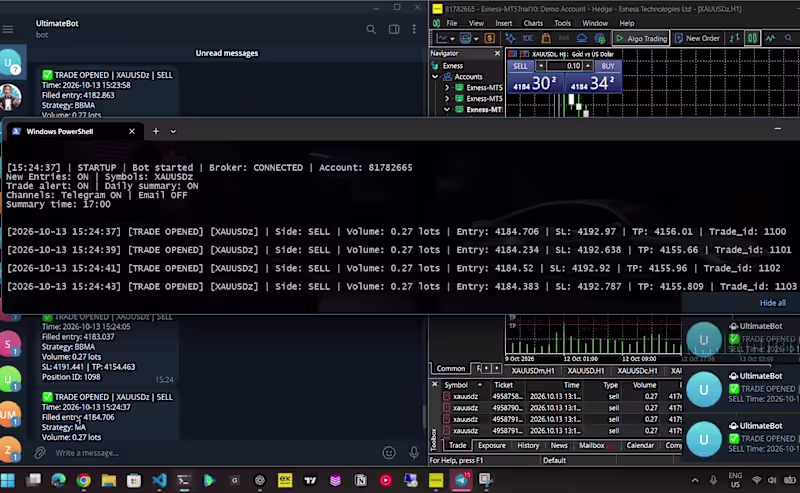Open MetaTrader Window menu
Screen dimensions: 800x493
point(595,23)
